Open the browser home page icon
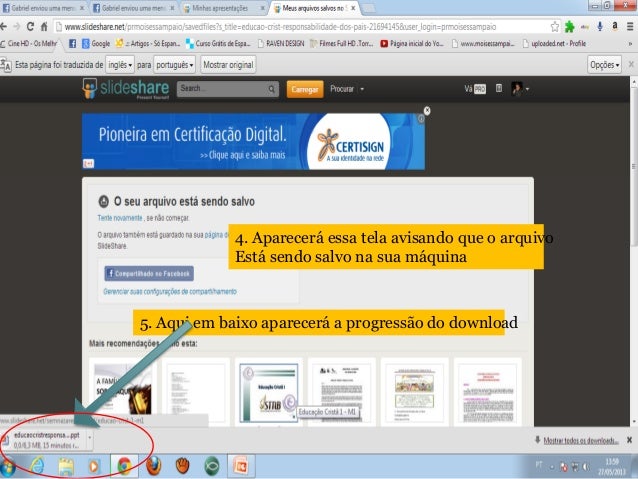This screenshot has height=479, width=638. tap(44, 26)
